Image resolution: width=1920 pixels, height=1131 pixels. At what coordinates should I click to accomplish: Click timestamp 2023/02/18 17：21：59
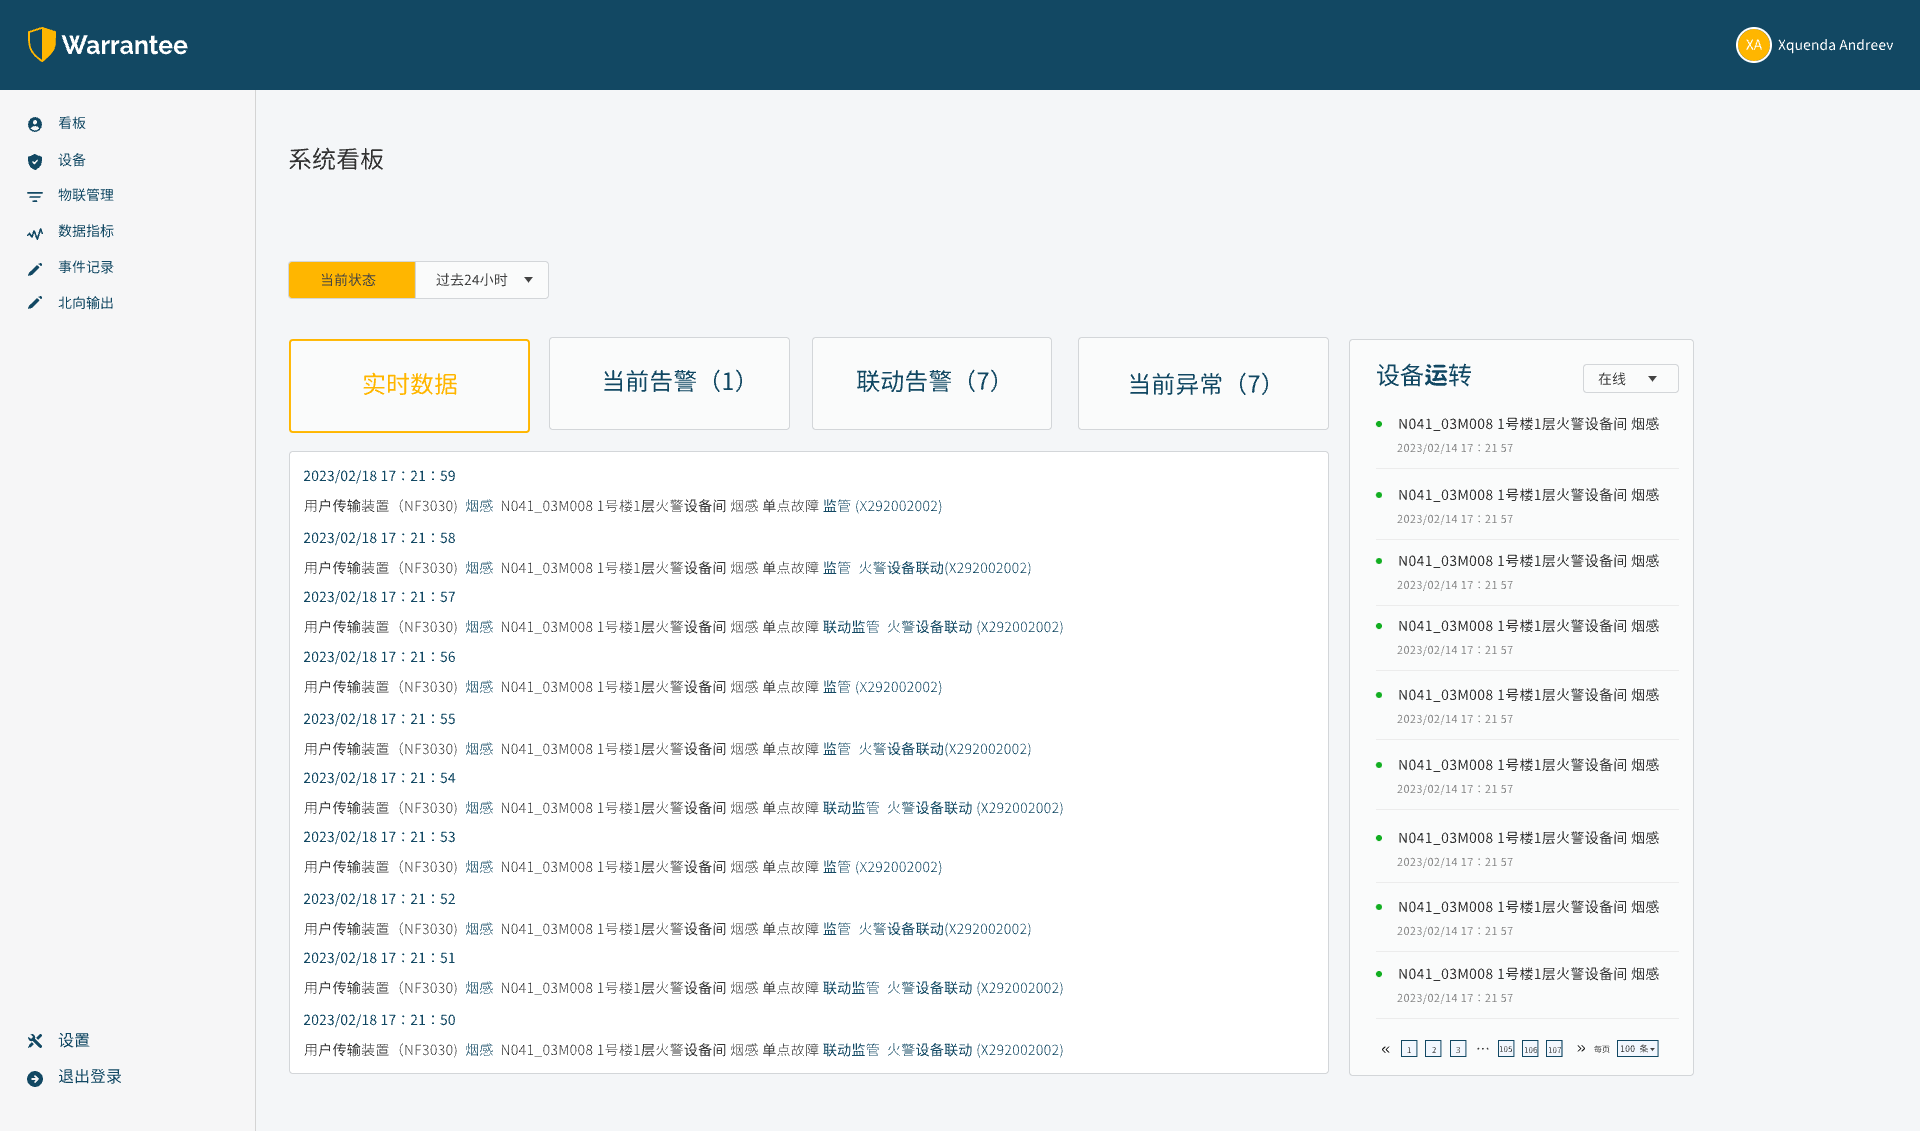click(379, 476)
